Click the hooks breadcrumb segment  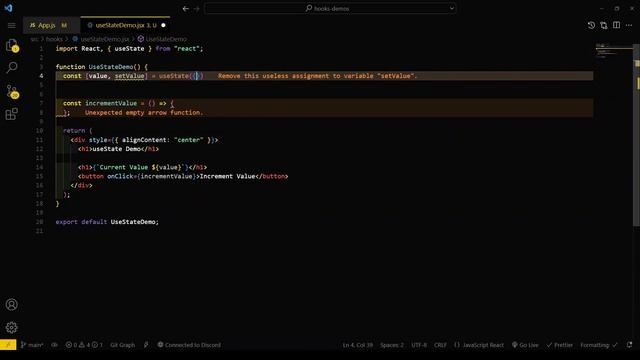(x=54, y=39)
